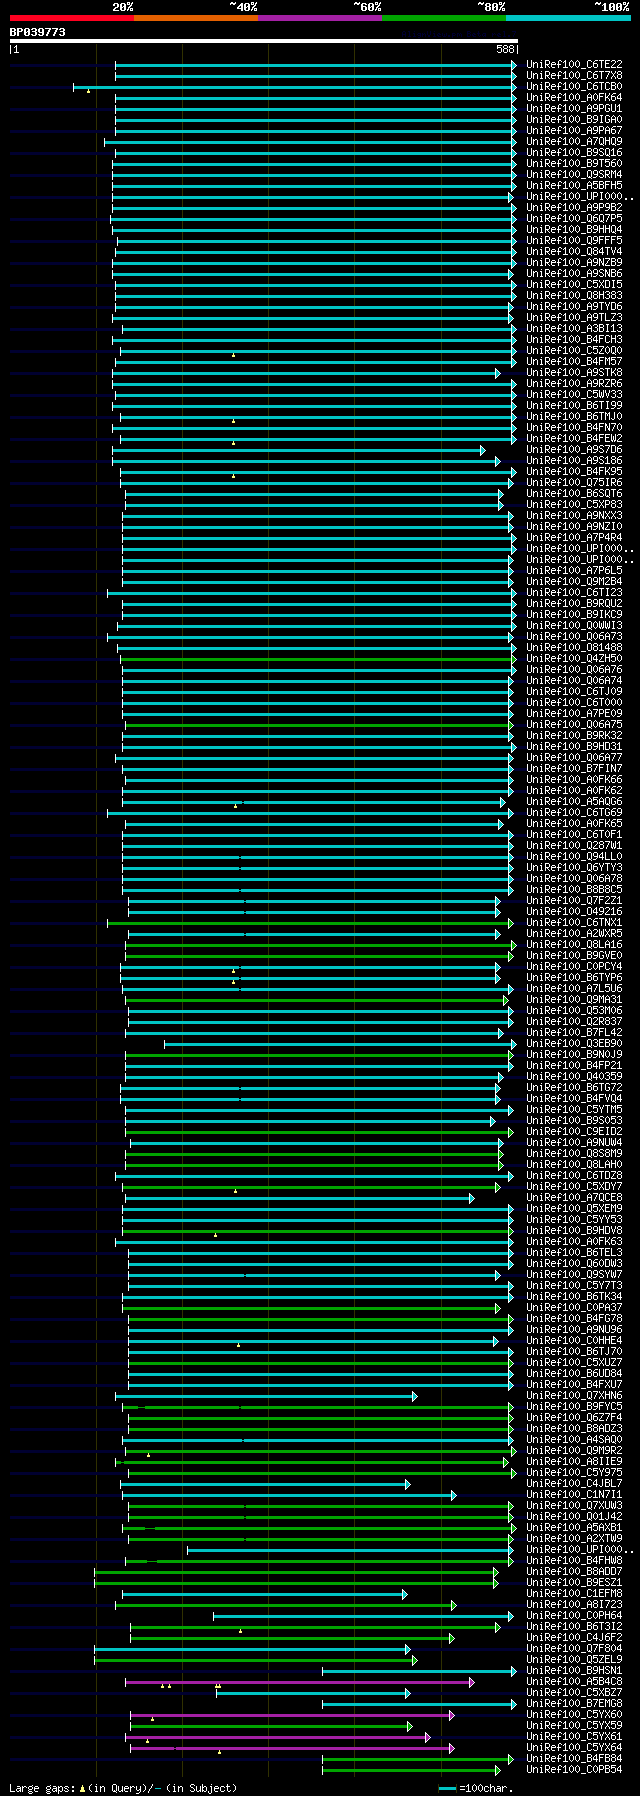Open hit UniRef100_C6TE22
The image size is (640, 1796).
click(574, 64)
